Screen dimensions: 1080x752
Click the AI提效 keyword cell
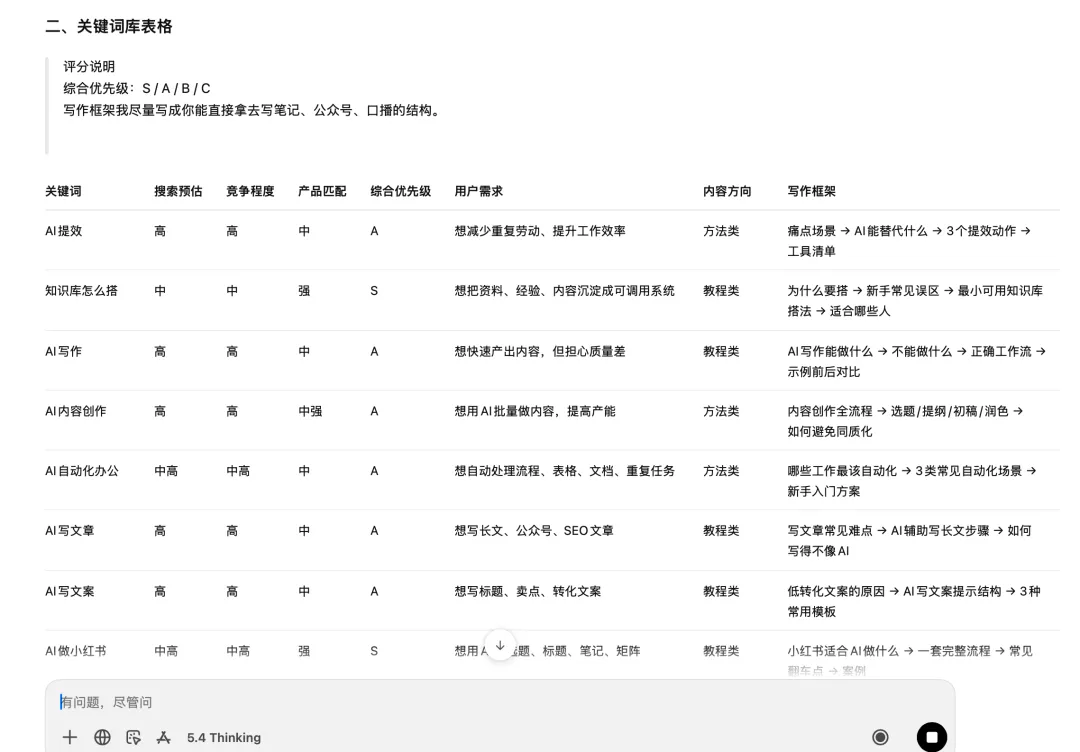(x=64, y=231)
